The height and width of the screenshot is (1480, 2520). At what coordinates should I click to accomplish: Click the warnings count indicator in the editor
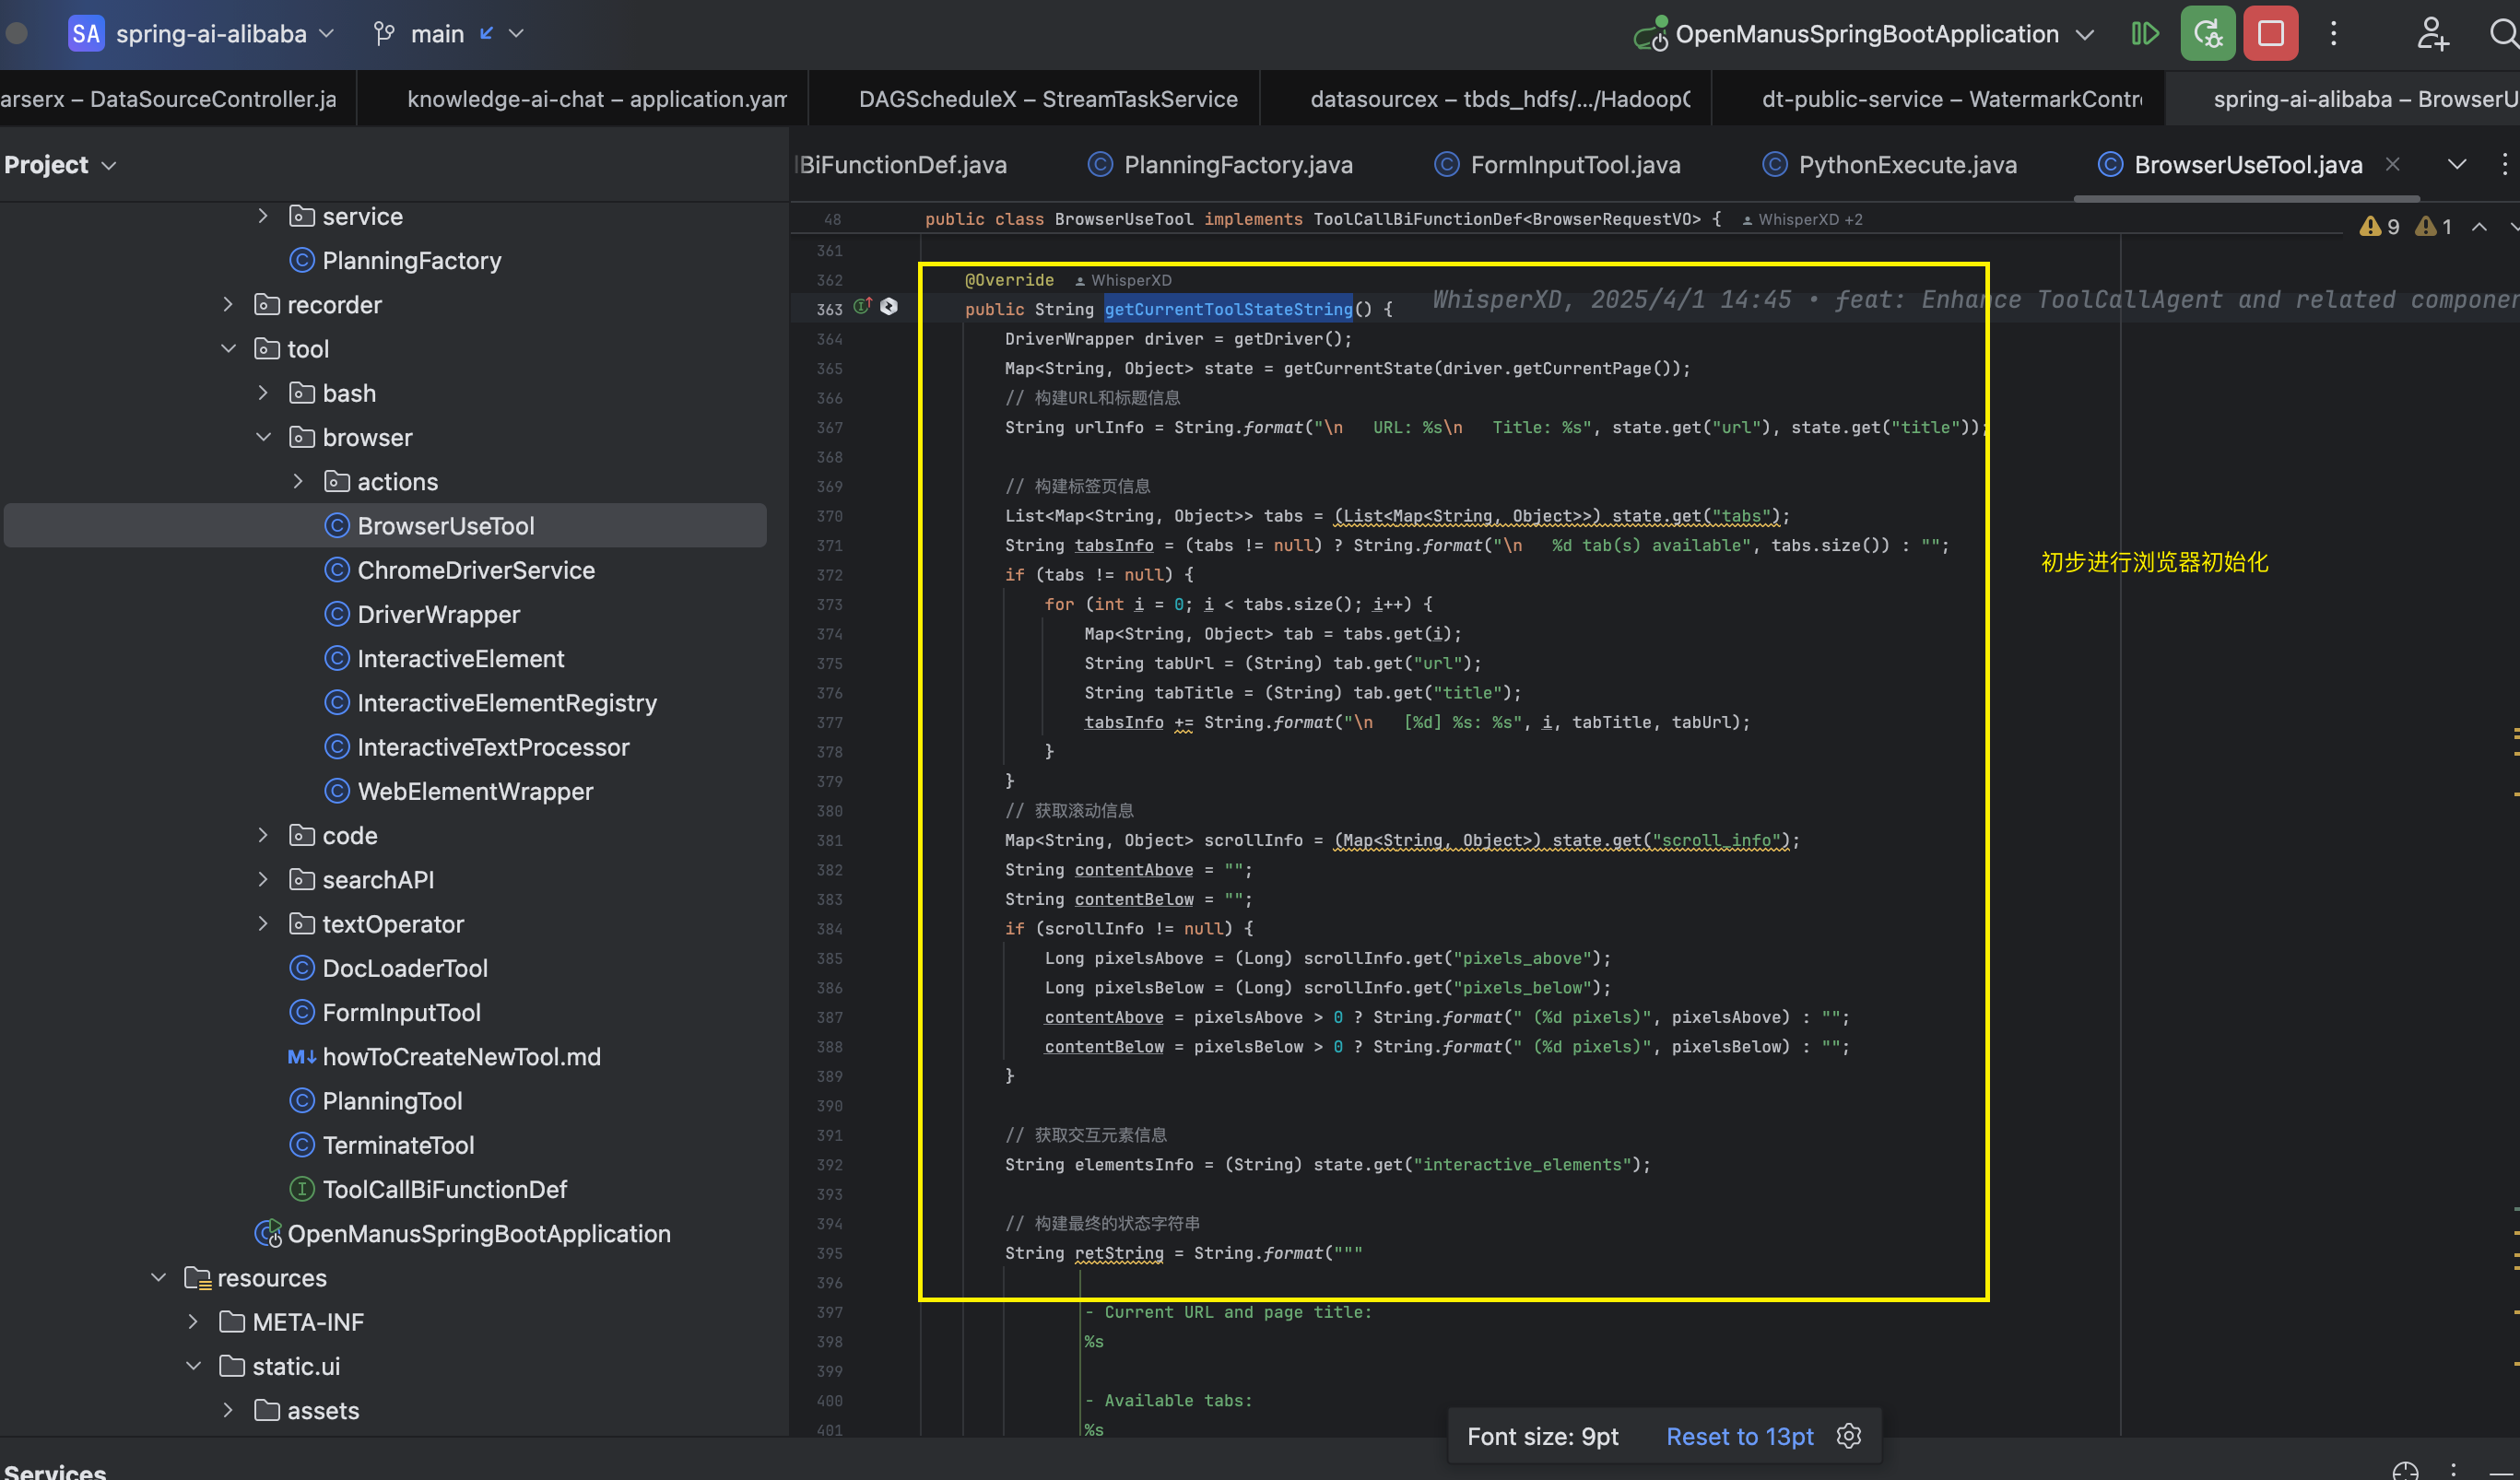click(x=2381, y=227)
